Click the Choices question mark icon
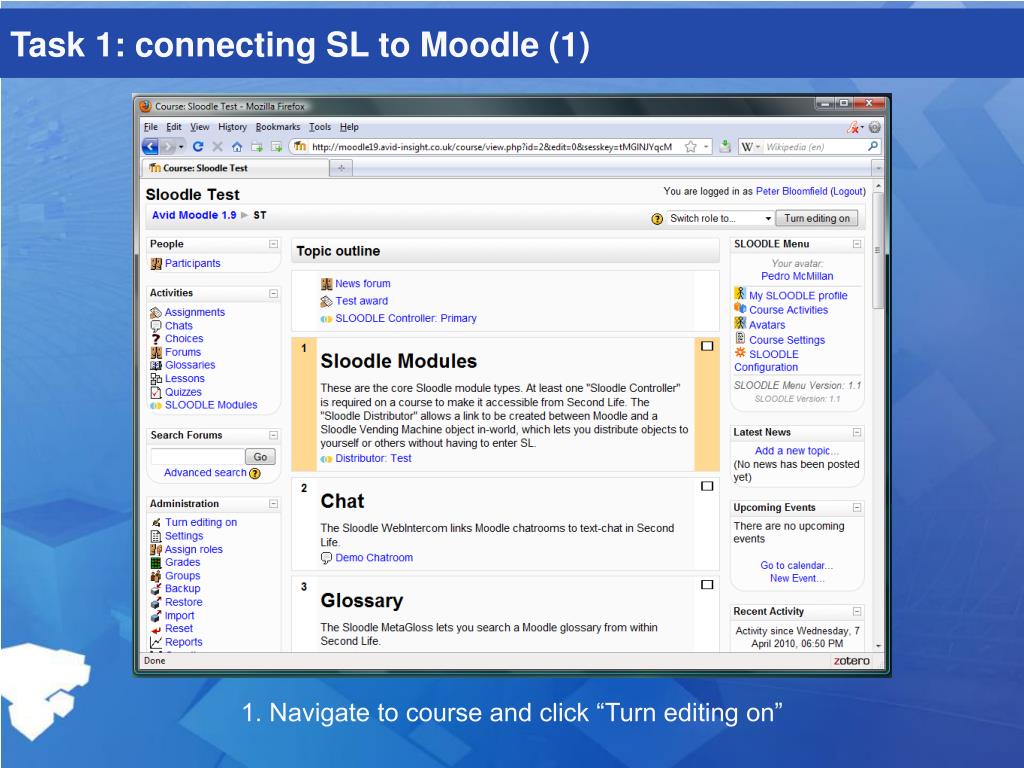Screen dimensions: 1024x768 [156, 339]
